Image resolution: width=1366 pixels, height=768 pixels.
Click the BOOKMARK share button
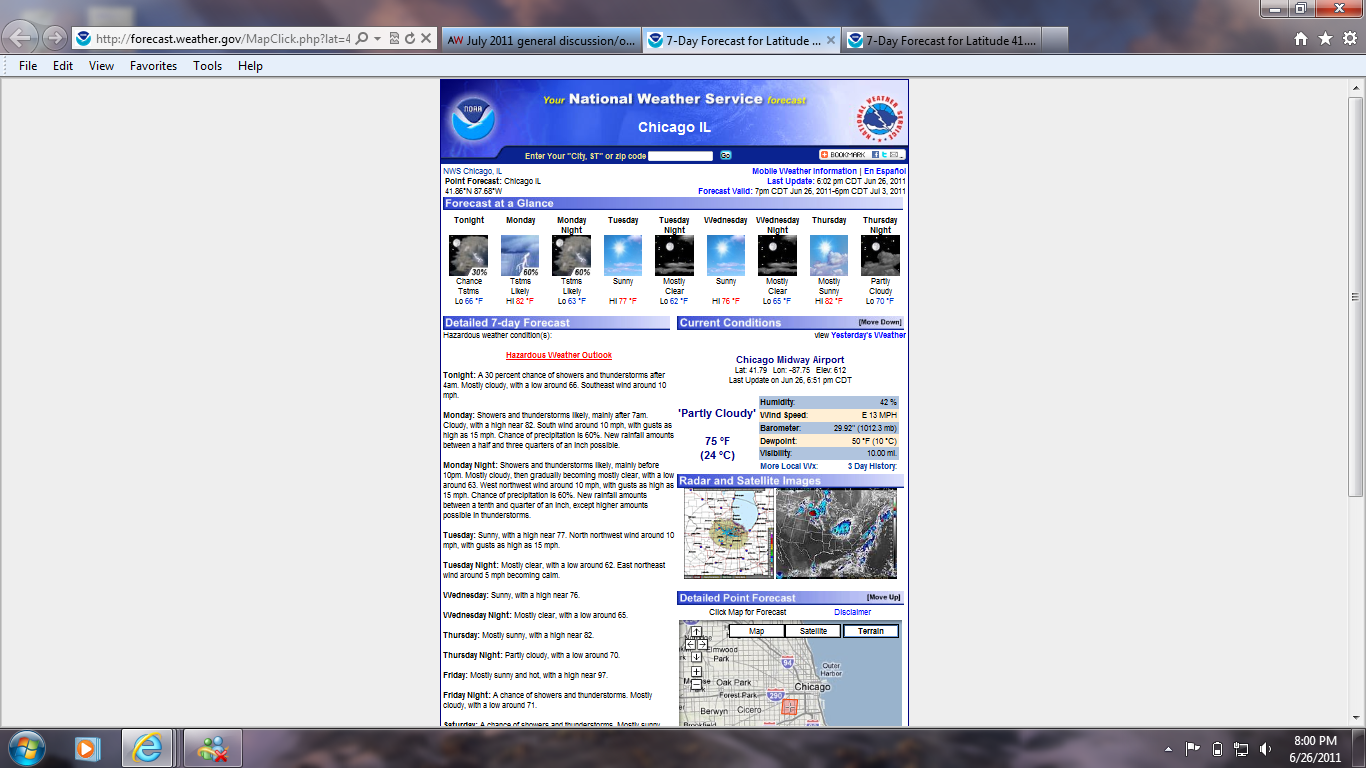[842, 155]
